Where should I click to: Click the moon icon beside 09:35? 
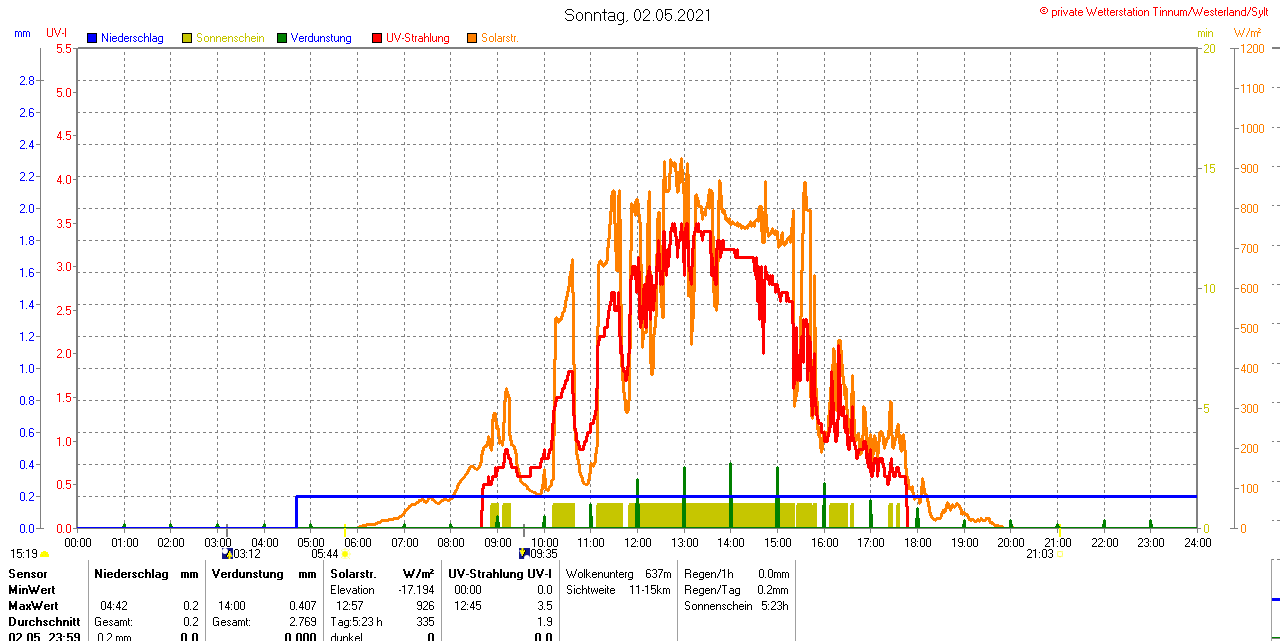coord(523,553)
